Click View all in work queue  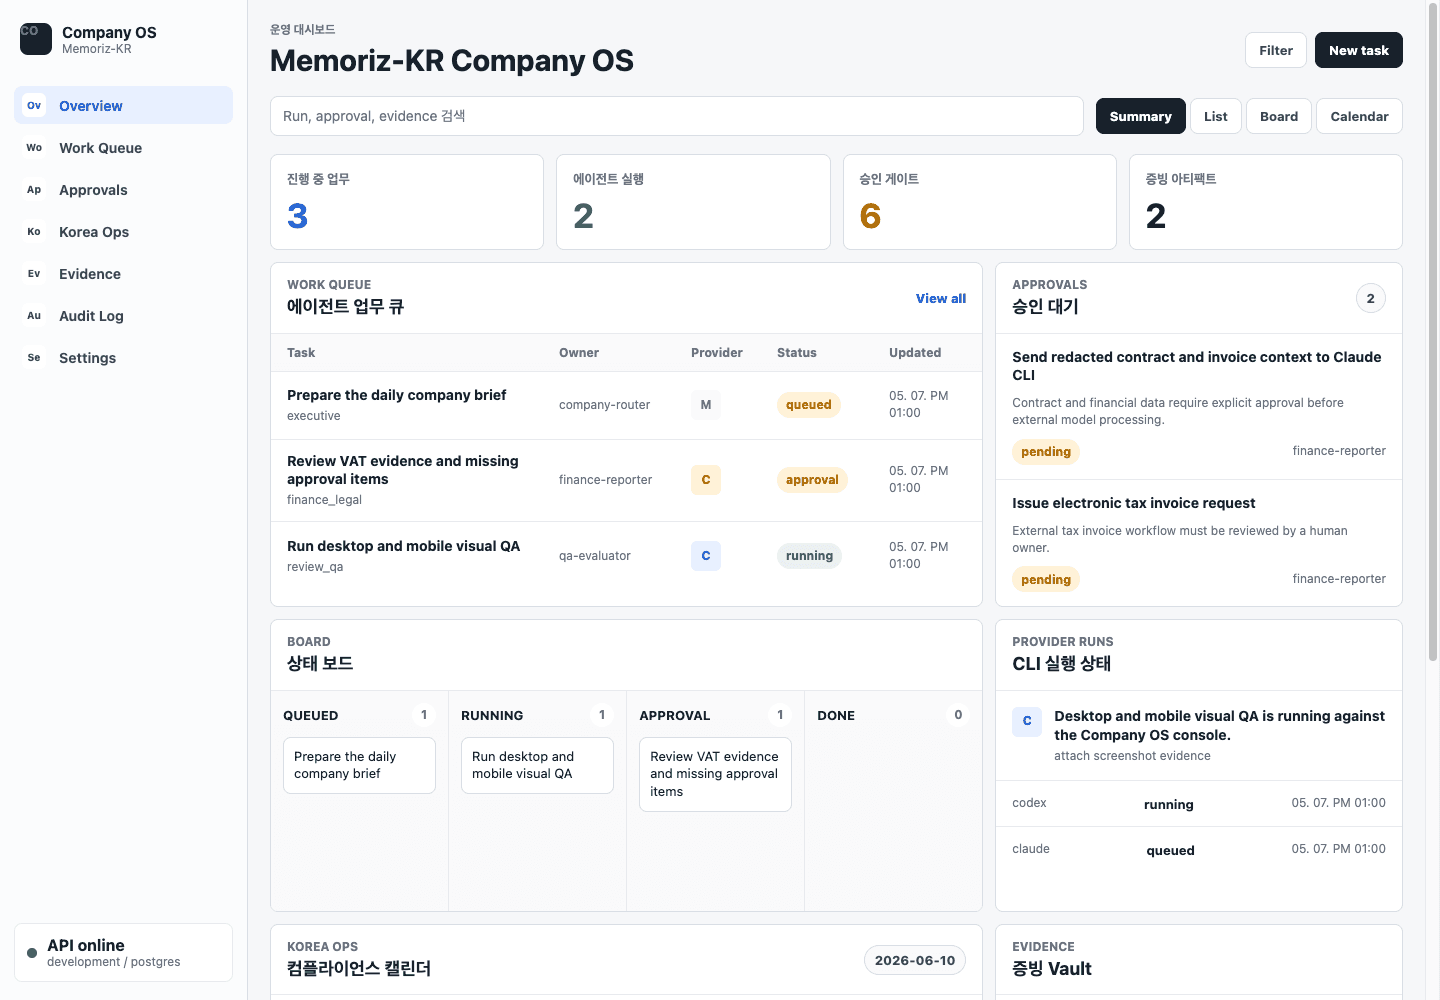coord(941,298)
